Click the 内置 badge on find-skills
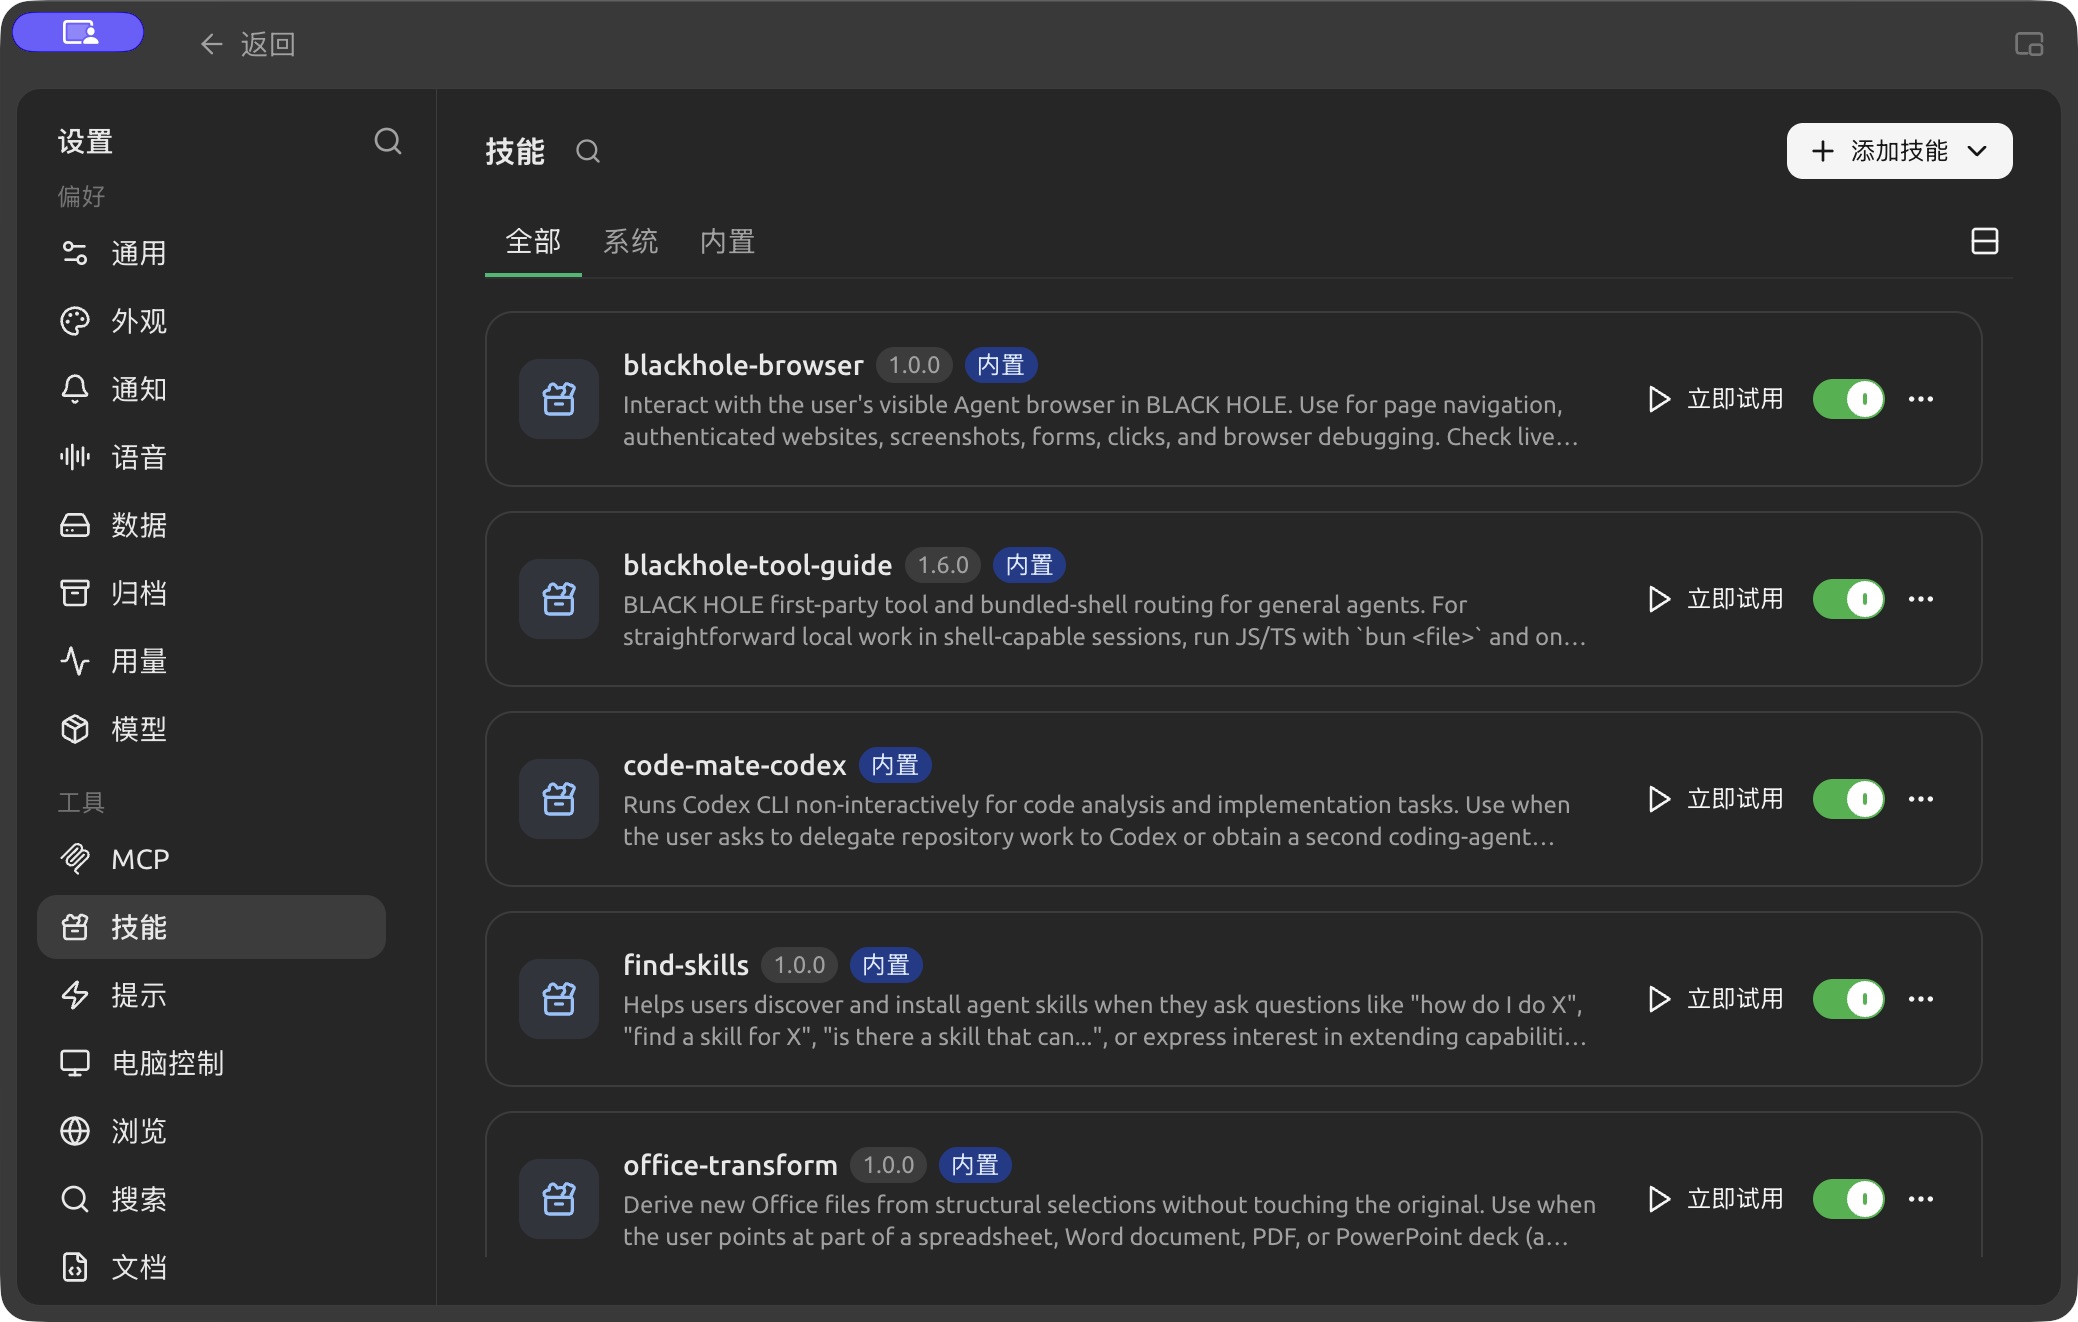This screenshot has width=2078, height=1322. (886, 965)
